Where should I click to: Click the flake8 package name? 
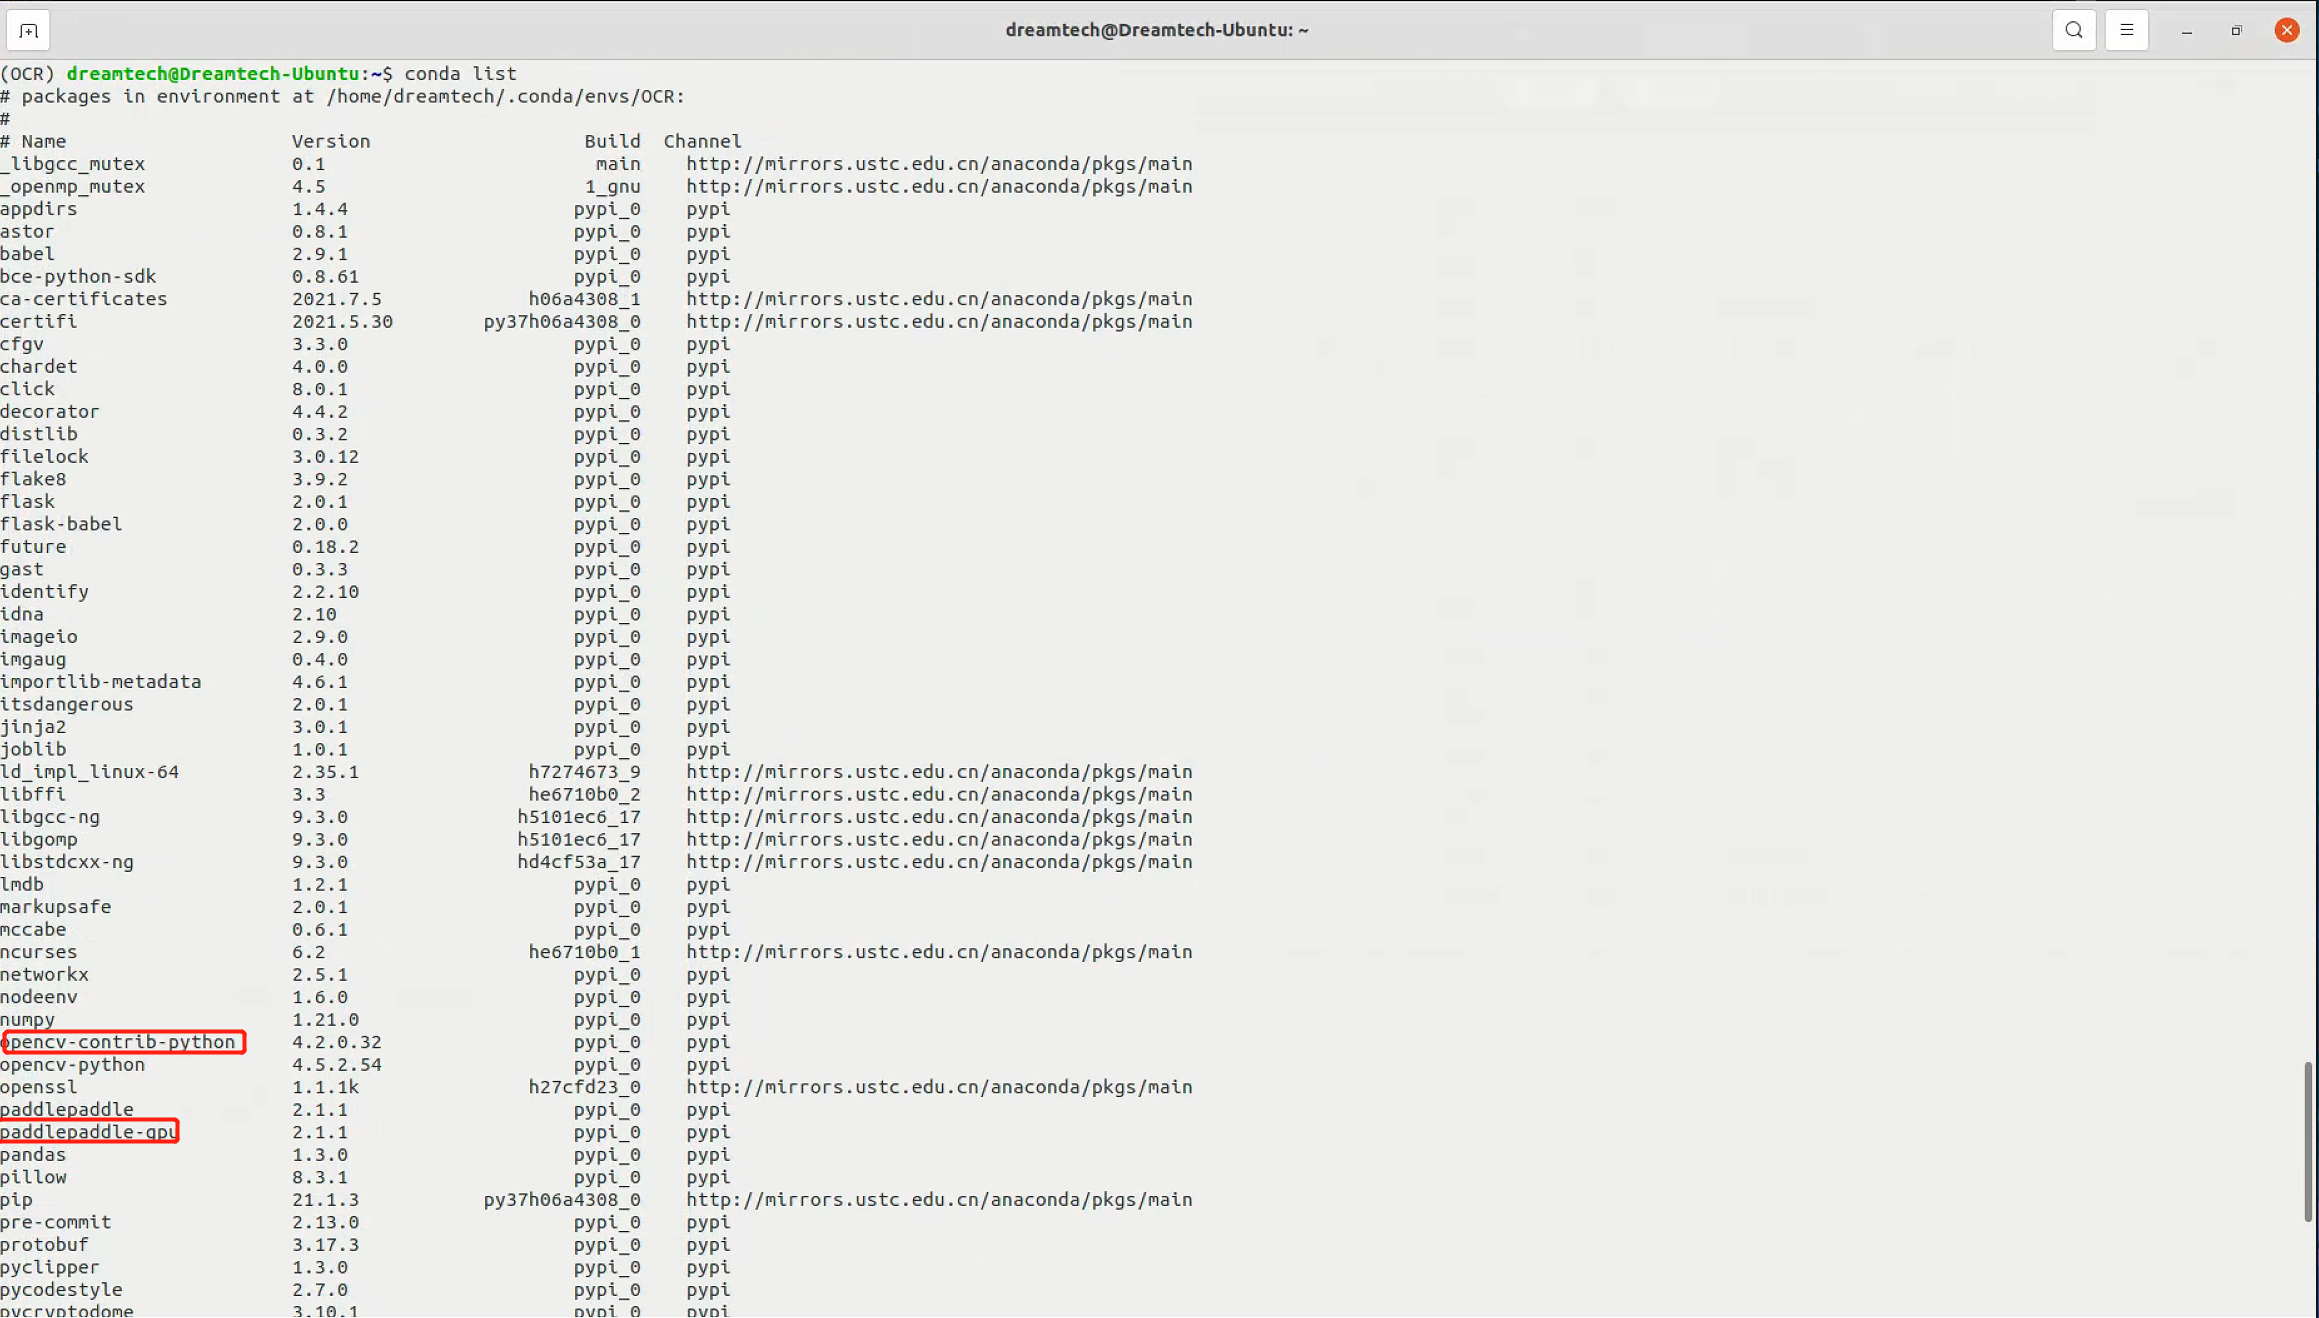[33, 479]
